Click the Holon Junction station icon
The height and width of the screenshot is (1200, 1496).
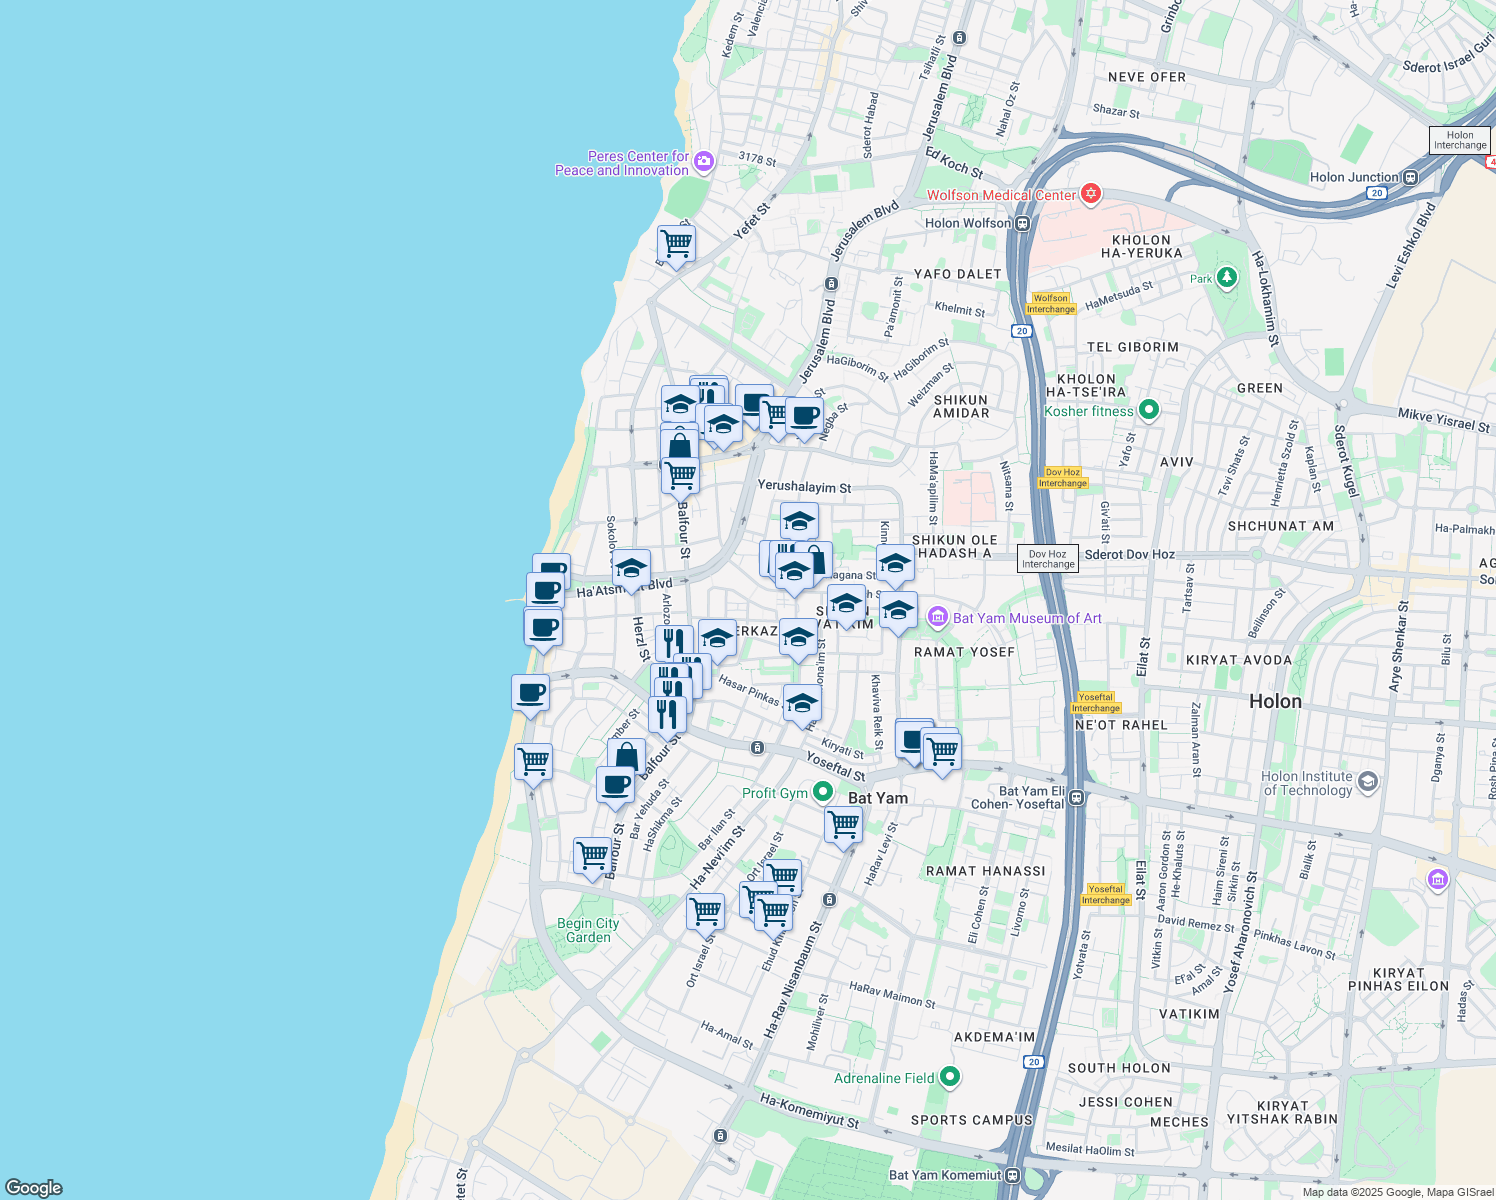1410,177
